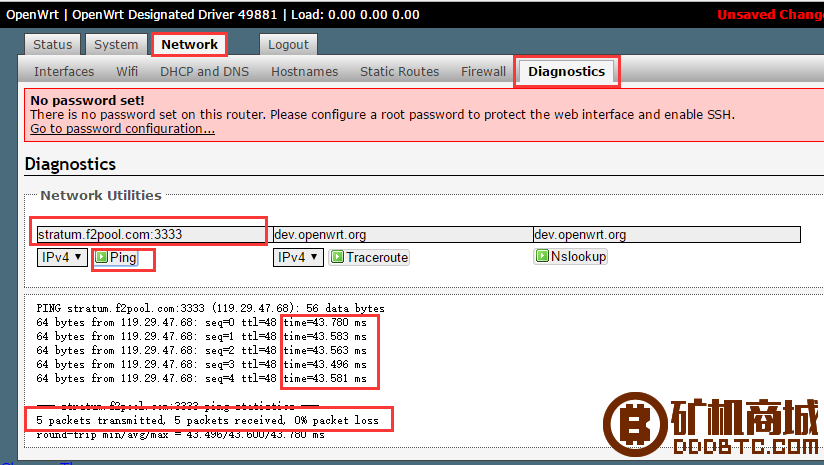Select the Network tab
The height and width of the screenshot is (465, 824).
[x=189, y=45]
